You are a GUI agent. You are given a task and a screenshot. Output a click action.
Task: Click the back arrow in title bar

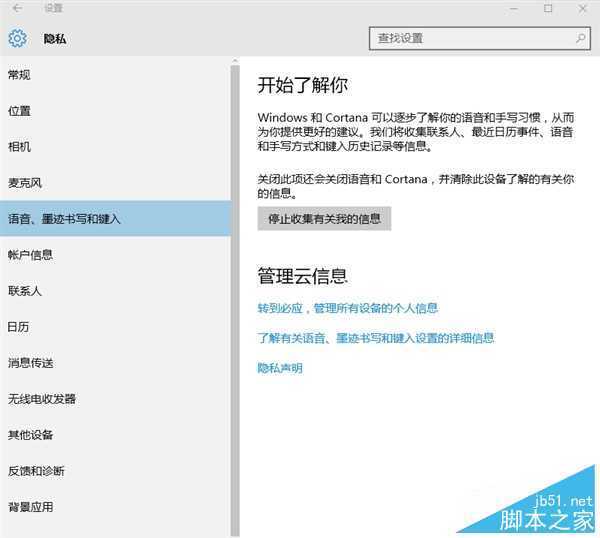[17, 8]
